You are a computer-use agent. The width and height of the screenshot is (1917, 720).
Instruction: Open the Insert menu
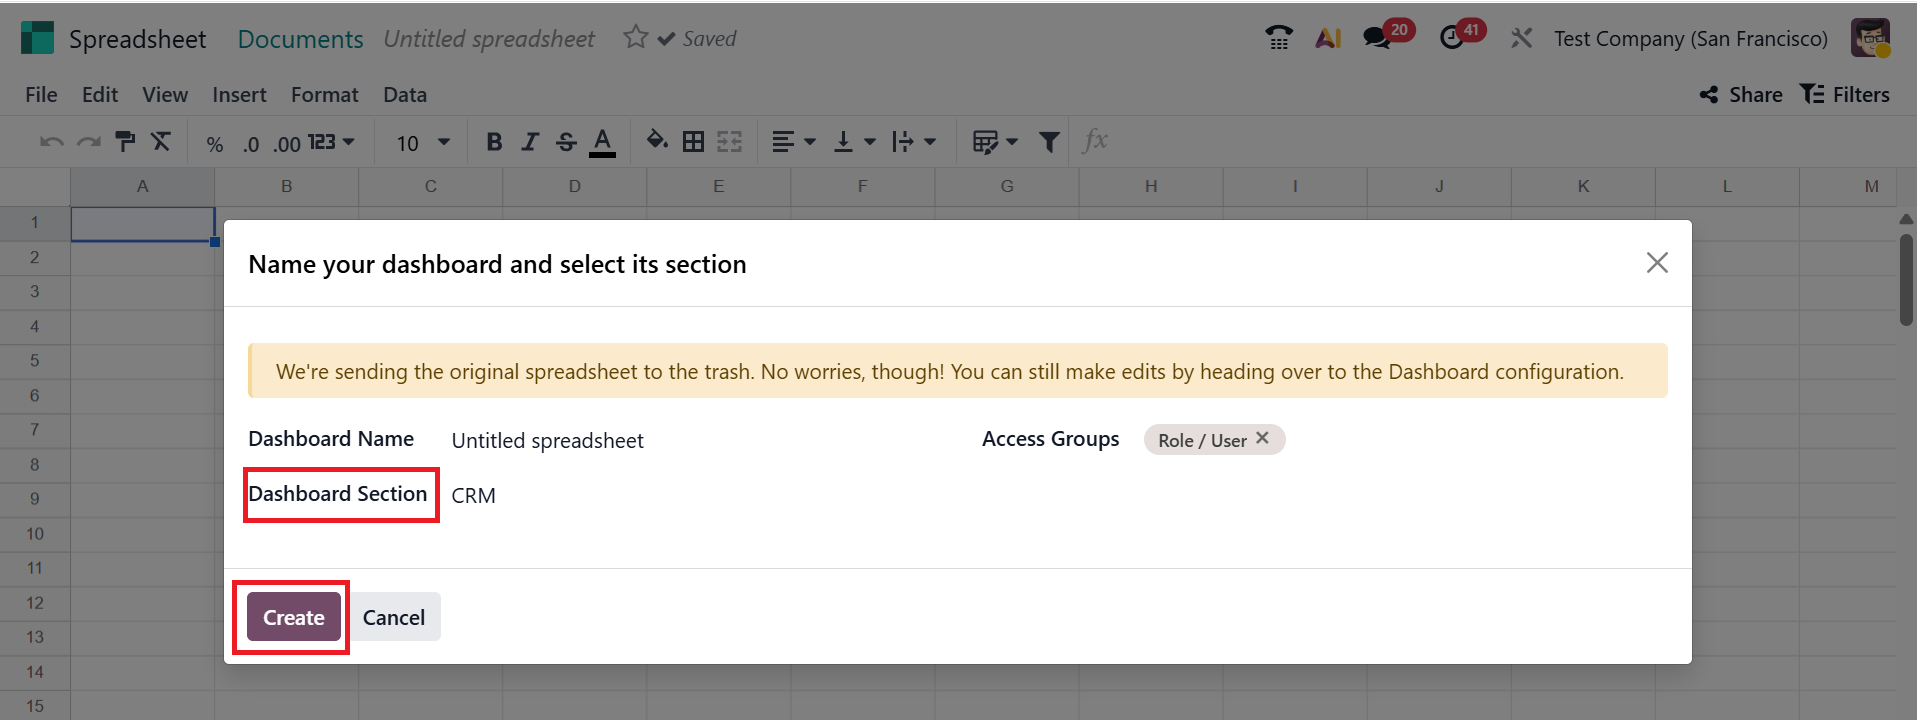[x=239, y=95]
